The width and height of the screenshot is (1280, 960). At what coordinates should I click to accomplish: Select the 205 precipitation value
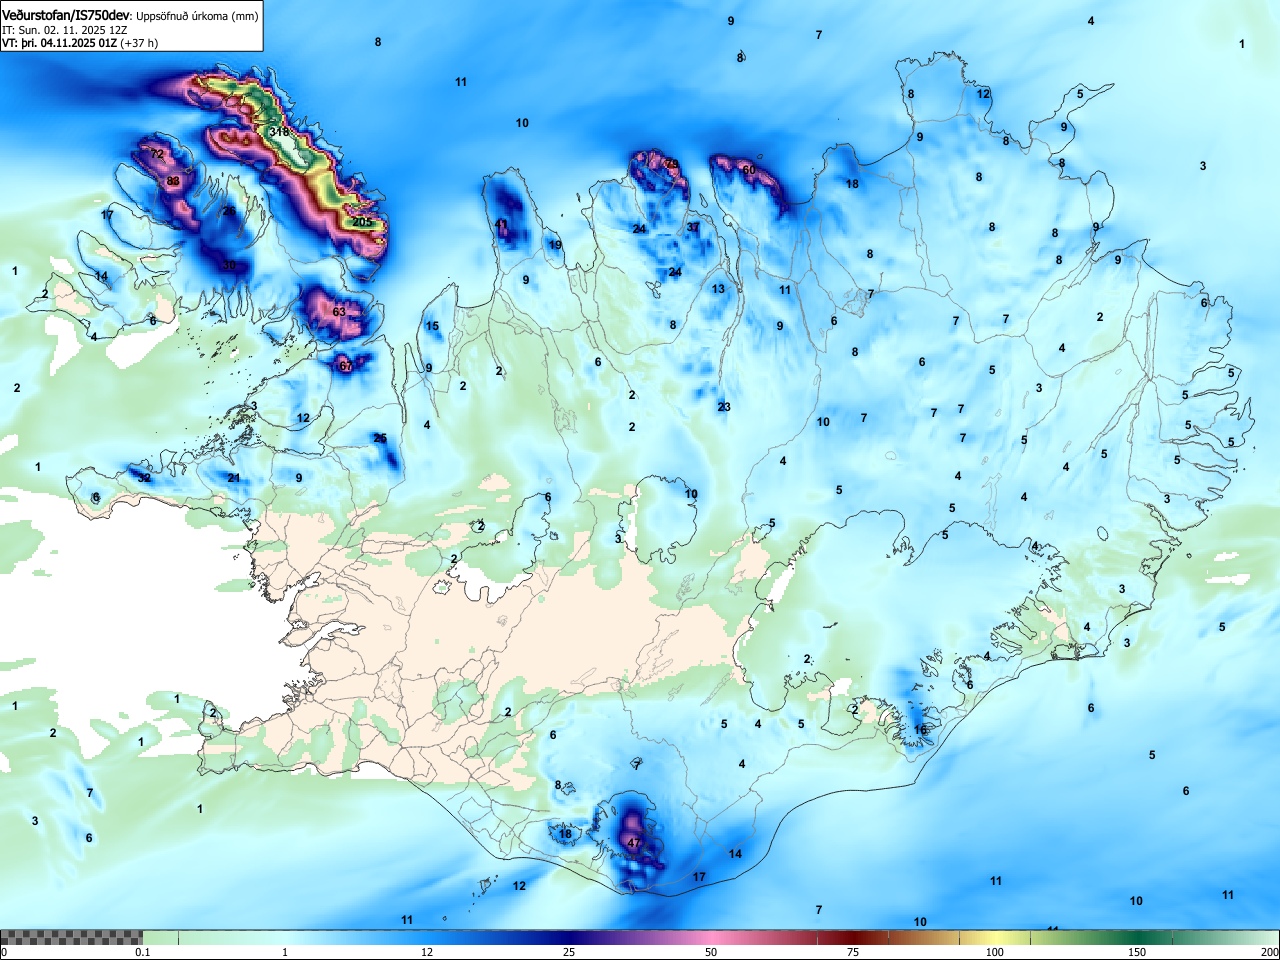pyautogui.click(x=362, y=222)
